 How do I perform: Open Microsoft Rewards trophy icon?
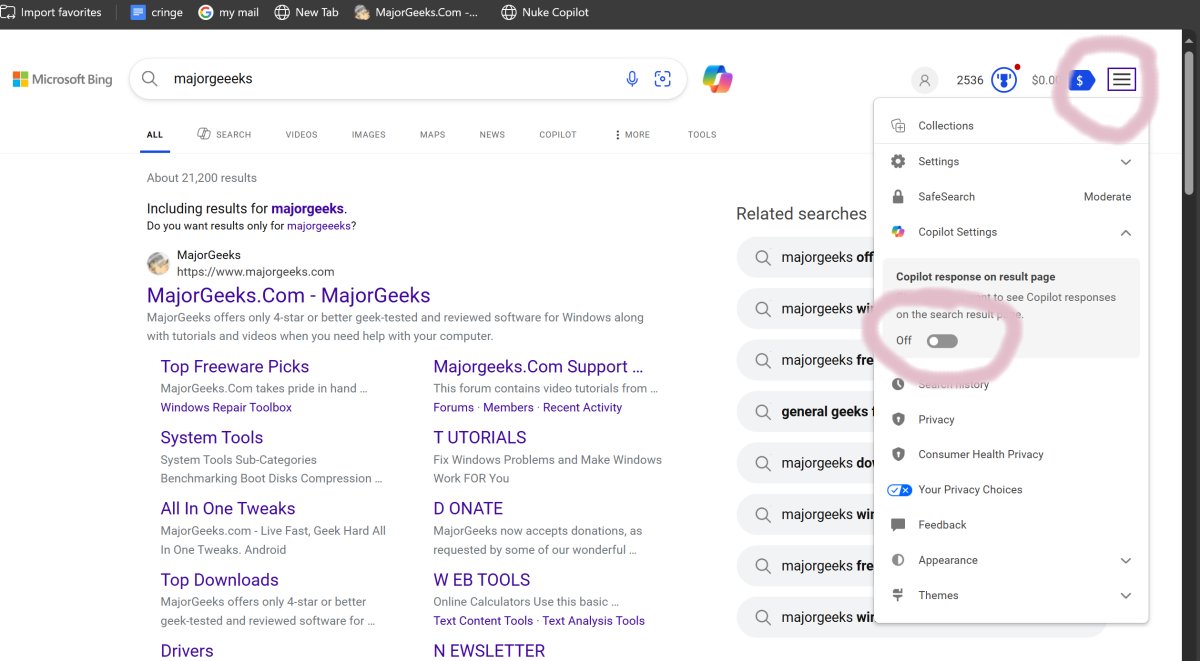pyautogui.click(x=1004, y=80)
